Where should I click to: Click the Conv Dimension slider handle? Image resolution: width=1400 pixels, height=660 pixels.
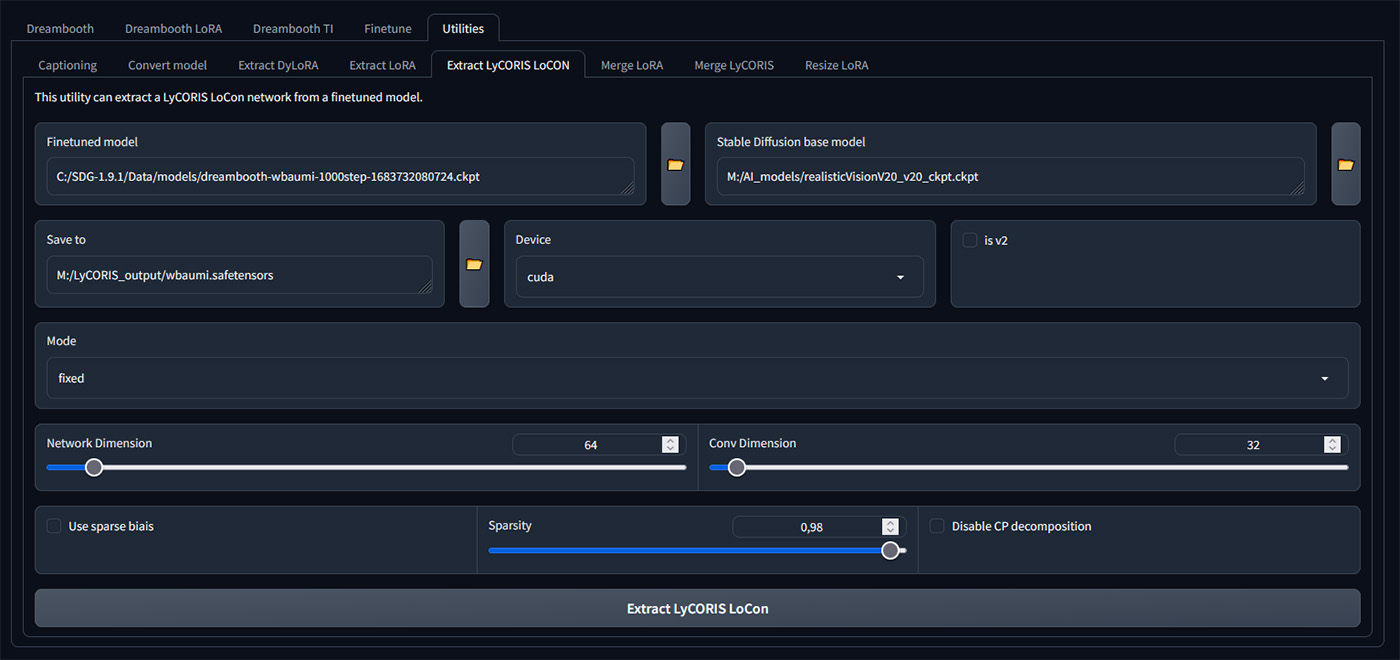pos(737,467)
